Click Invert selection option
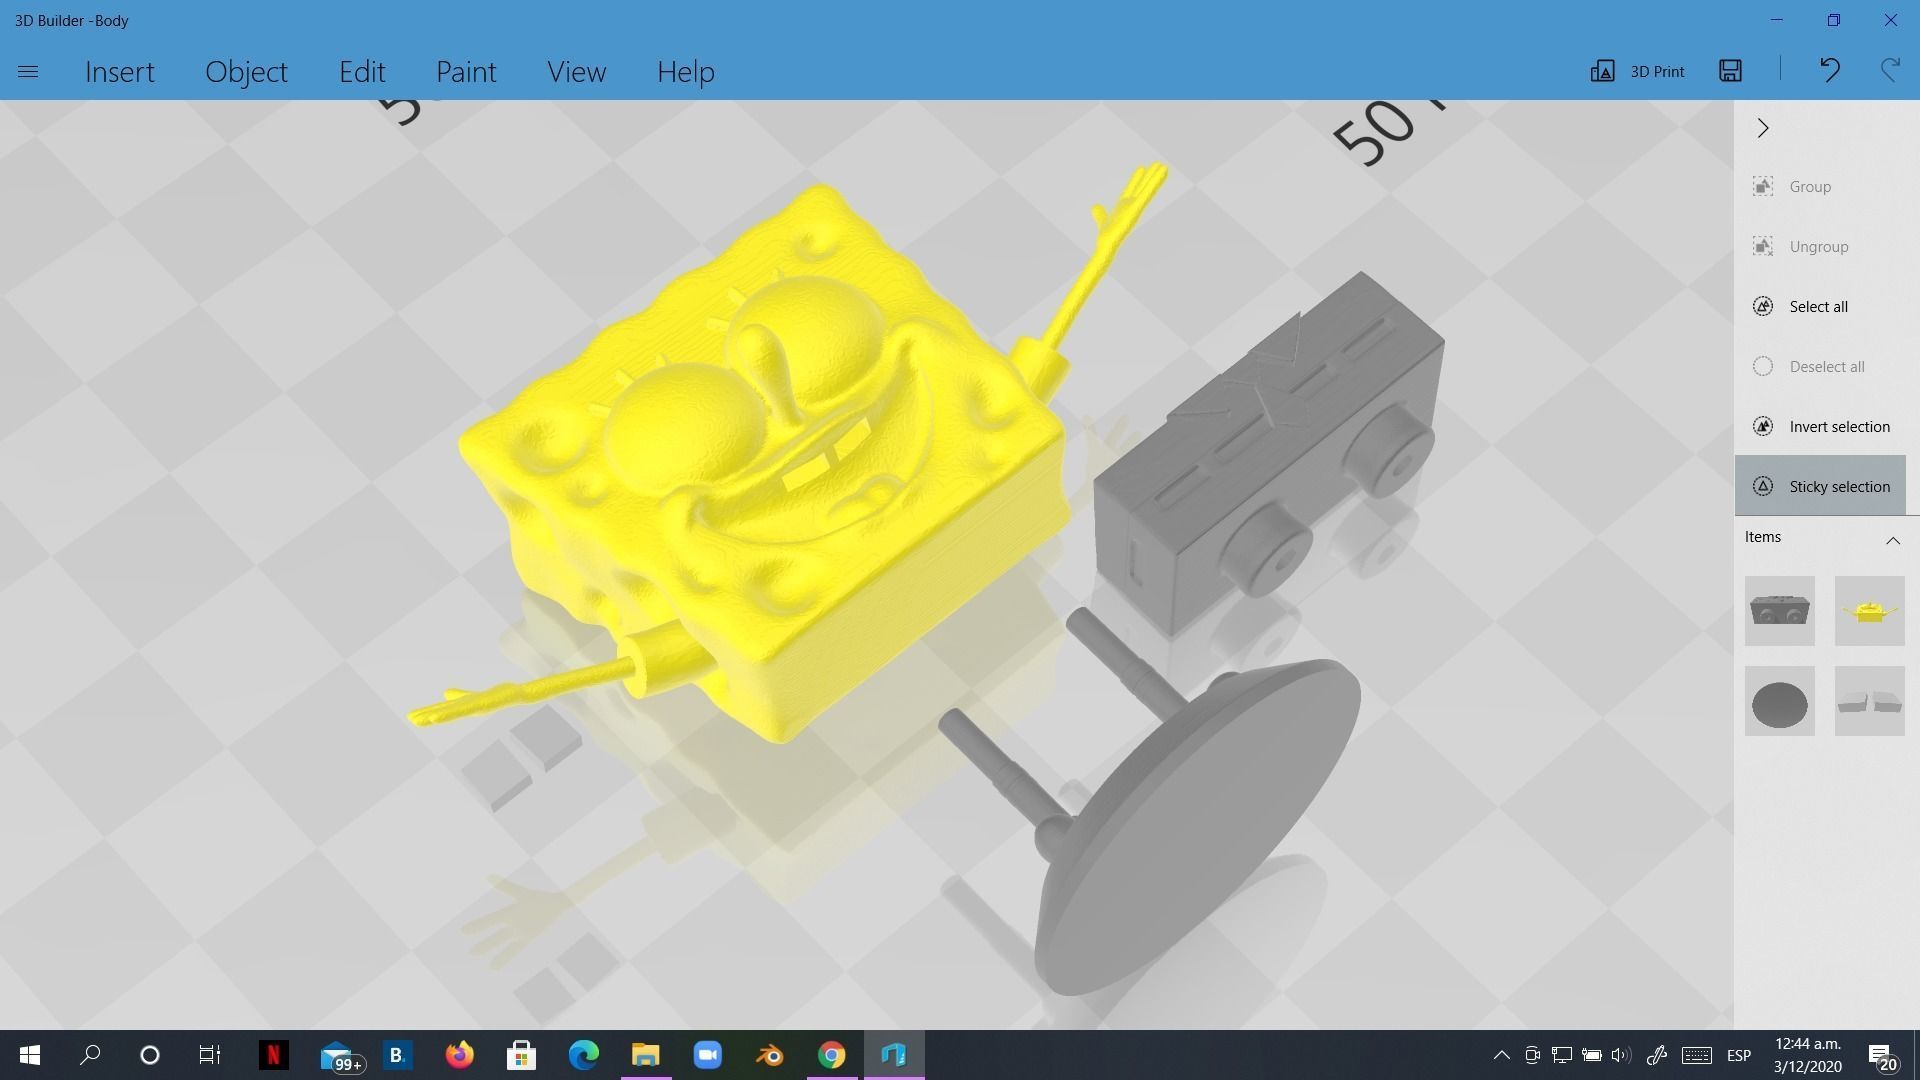 pos(1819,426)
